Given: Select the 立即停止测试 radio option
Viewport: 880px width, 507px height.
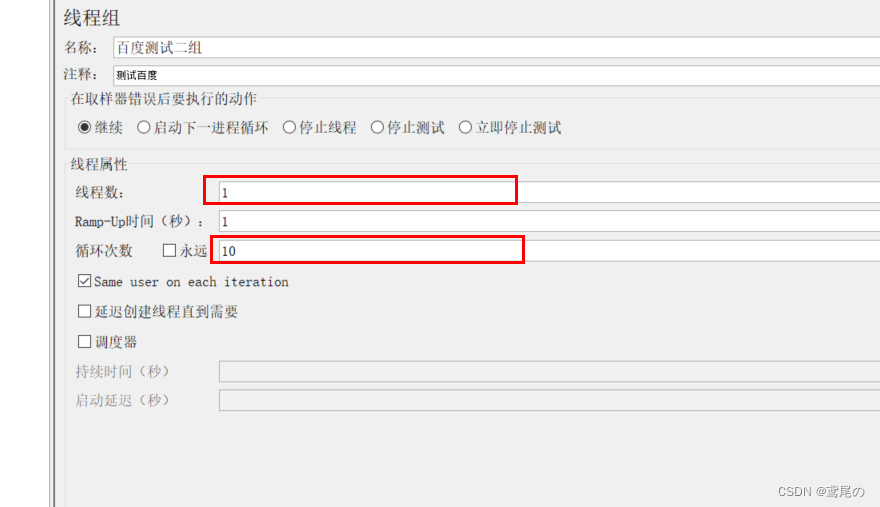Looking at the screenshot, I should [465, 128].
